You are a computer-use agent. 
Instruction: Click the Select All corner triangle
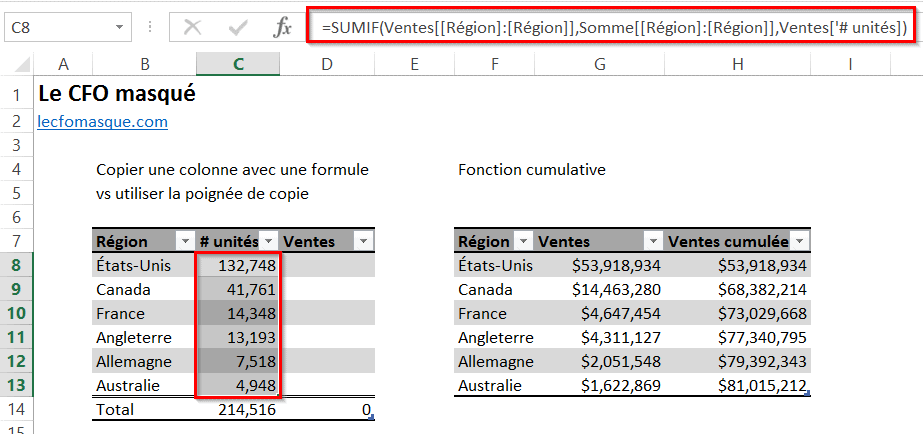18,65
